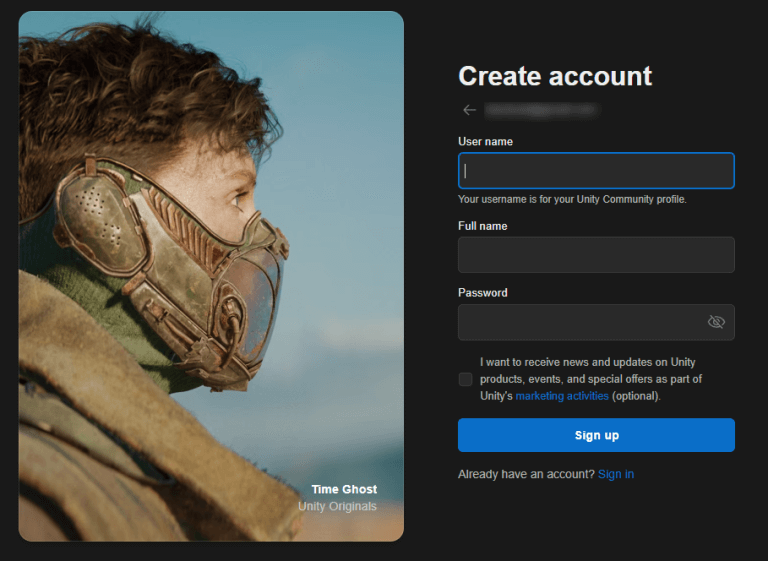768x561 pixels.
Task: Click the Password label
Action: coord(482,293)
